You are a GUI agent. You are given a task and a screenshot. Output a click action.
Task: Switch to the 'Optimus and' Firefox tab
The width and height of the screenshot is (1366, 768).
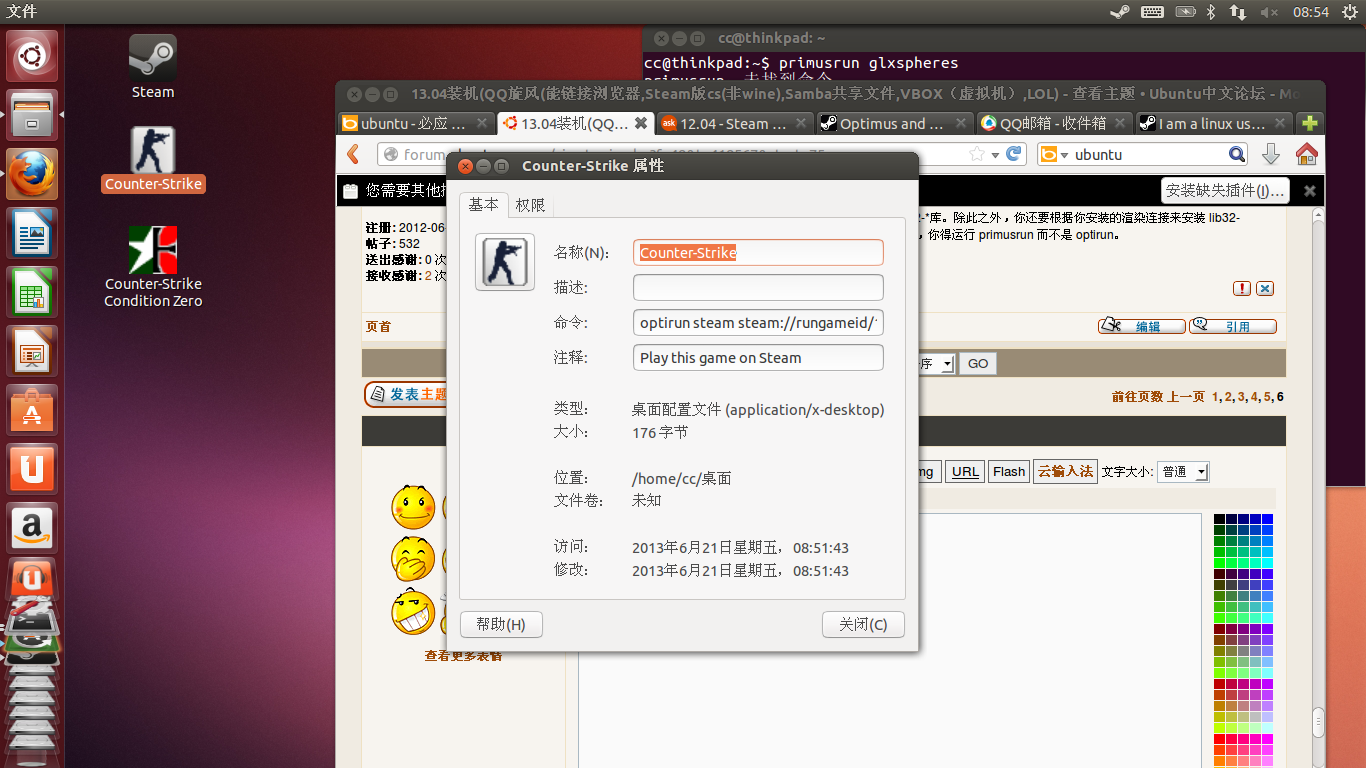point(895,124)
